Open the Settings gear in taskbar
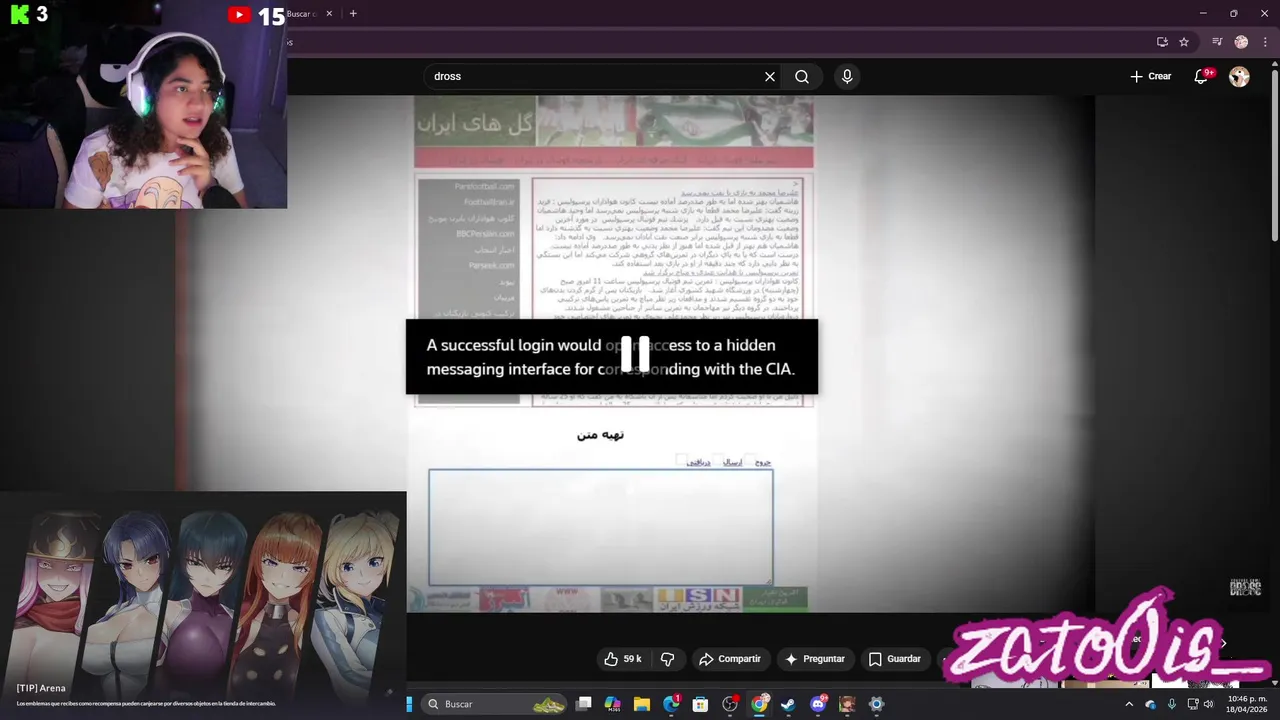The width and height of the screenshot is (1280, 720). (x=877, y=704)
